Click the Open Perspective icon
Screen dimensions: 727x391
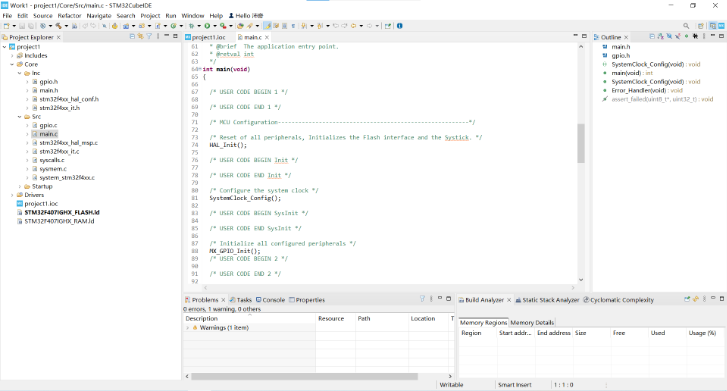[x=701, y=26]
